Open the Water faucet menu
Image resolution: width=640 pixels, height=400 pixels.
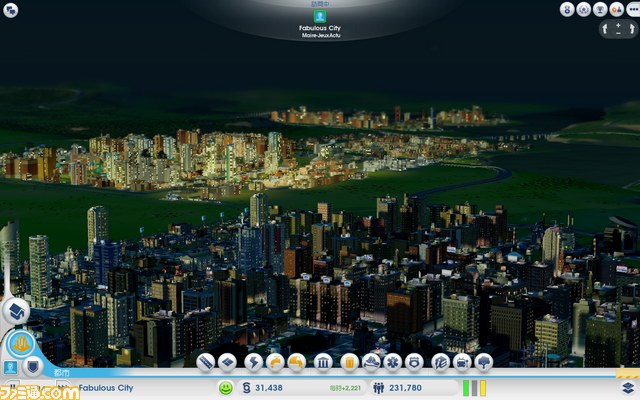(275, 362)
